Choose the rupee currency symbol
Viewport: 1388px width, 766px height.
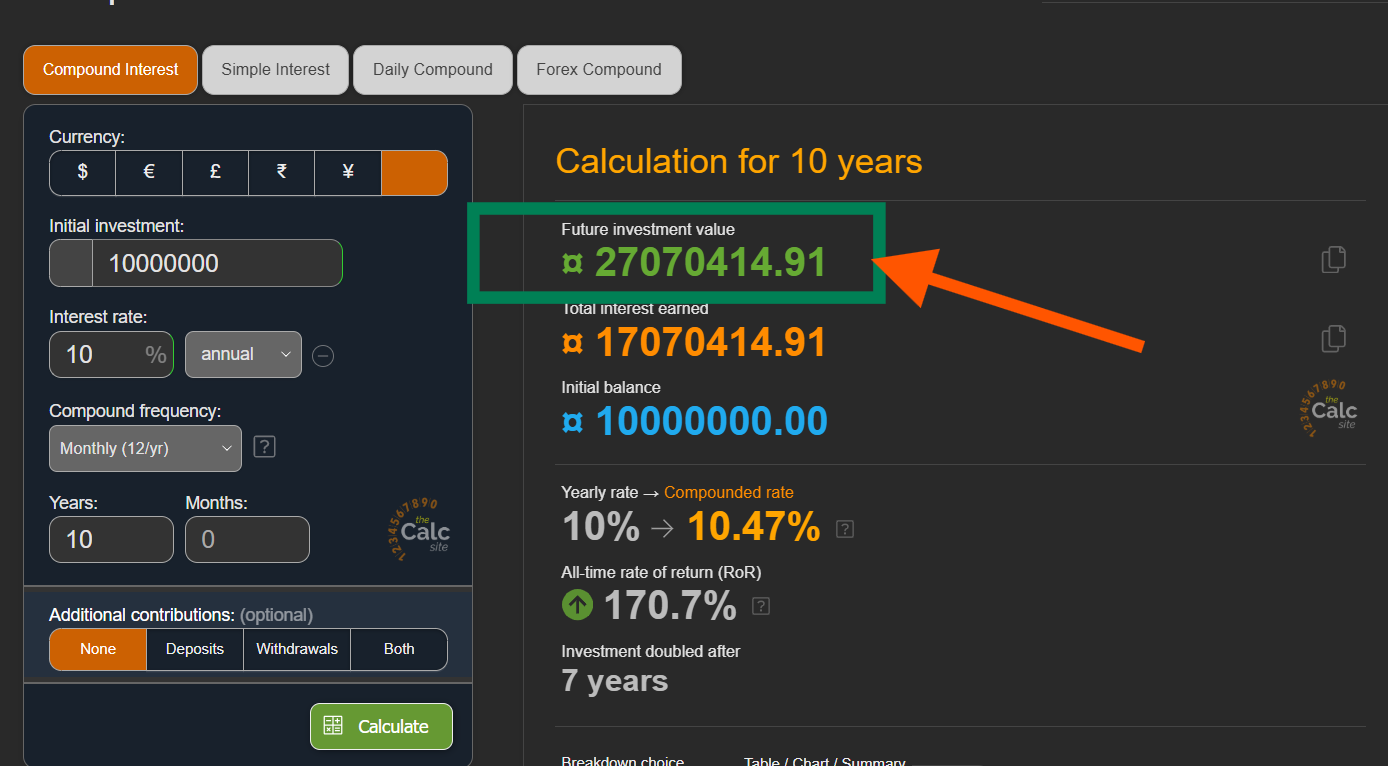click(x=281, y=172)
